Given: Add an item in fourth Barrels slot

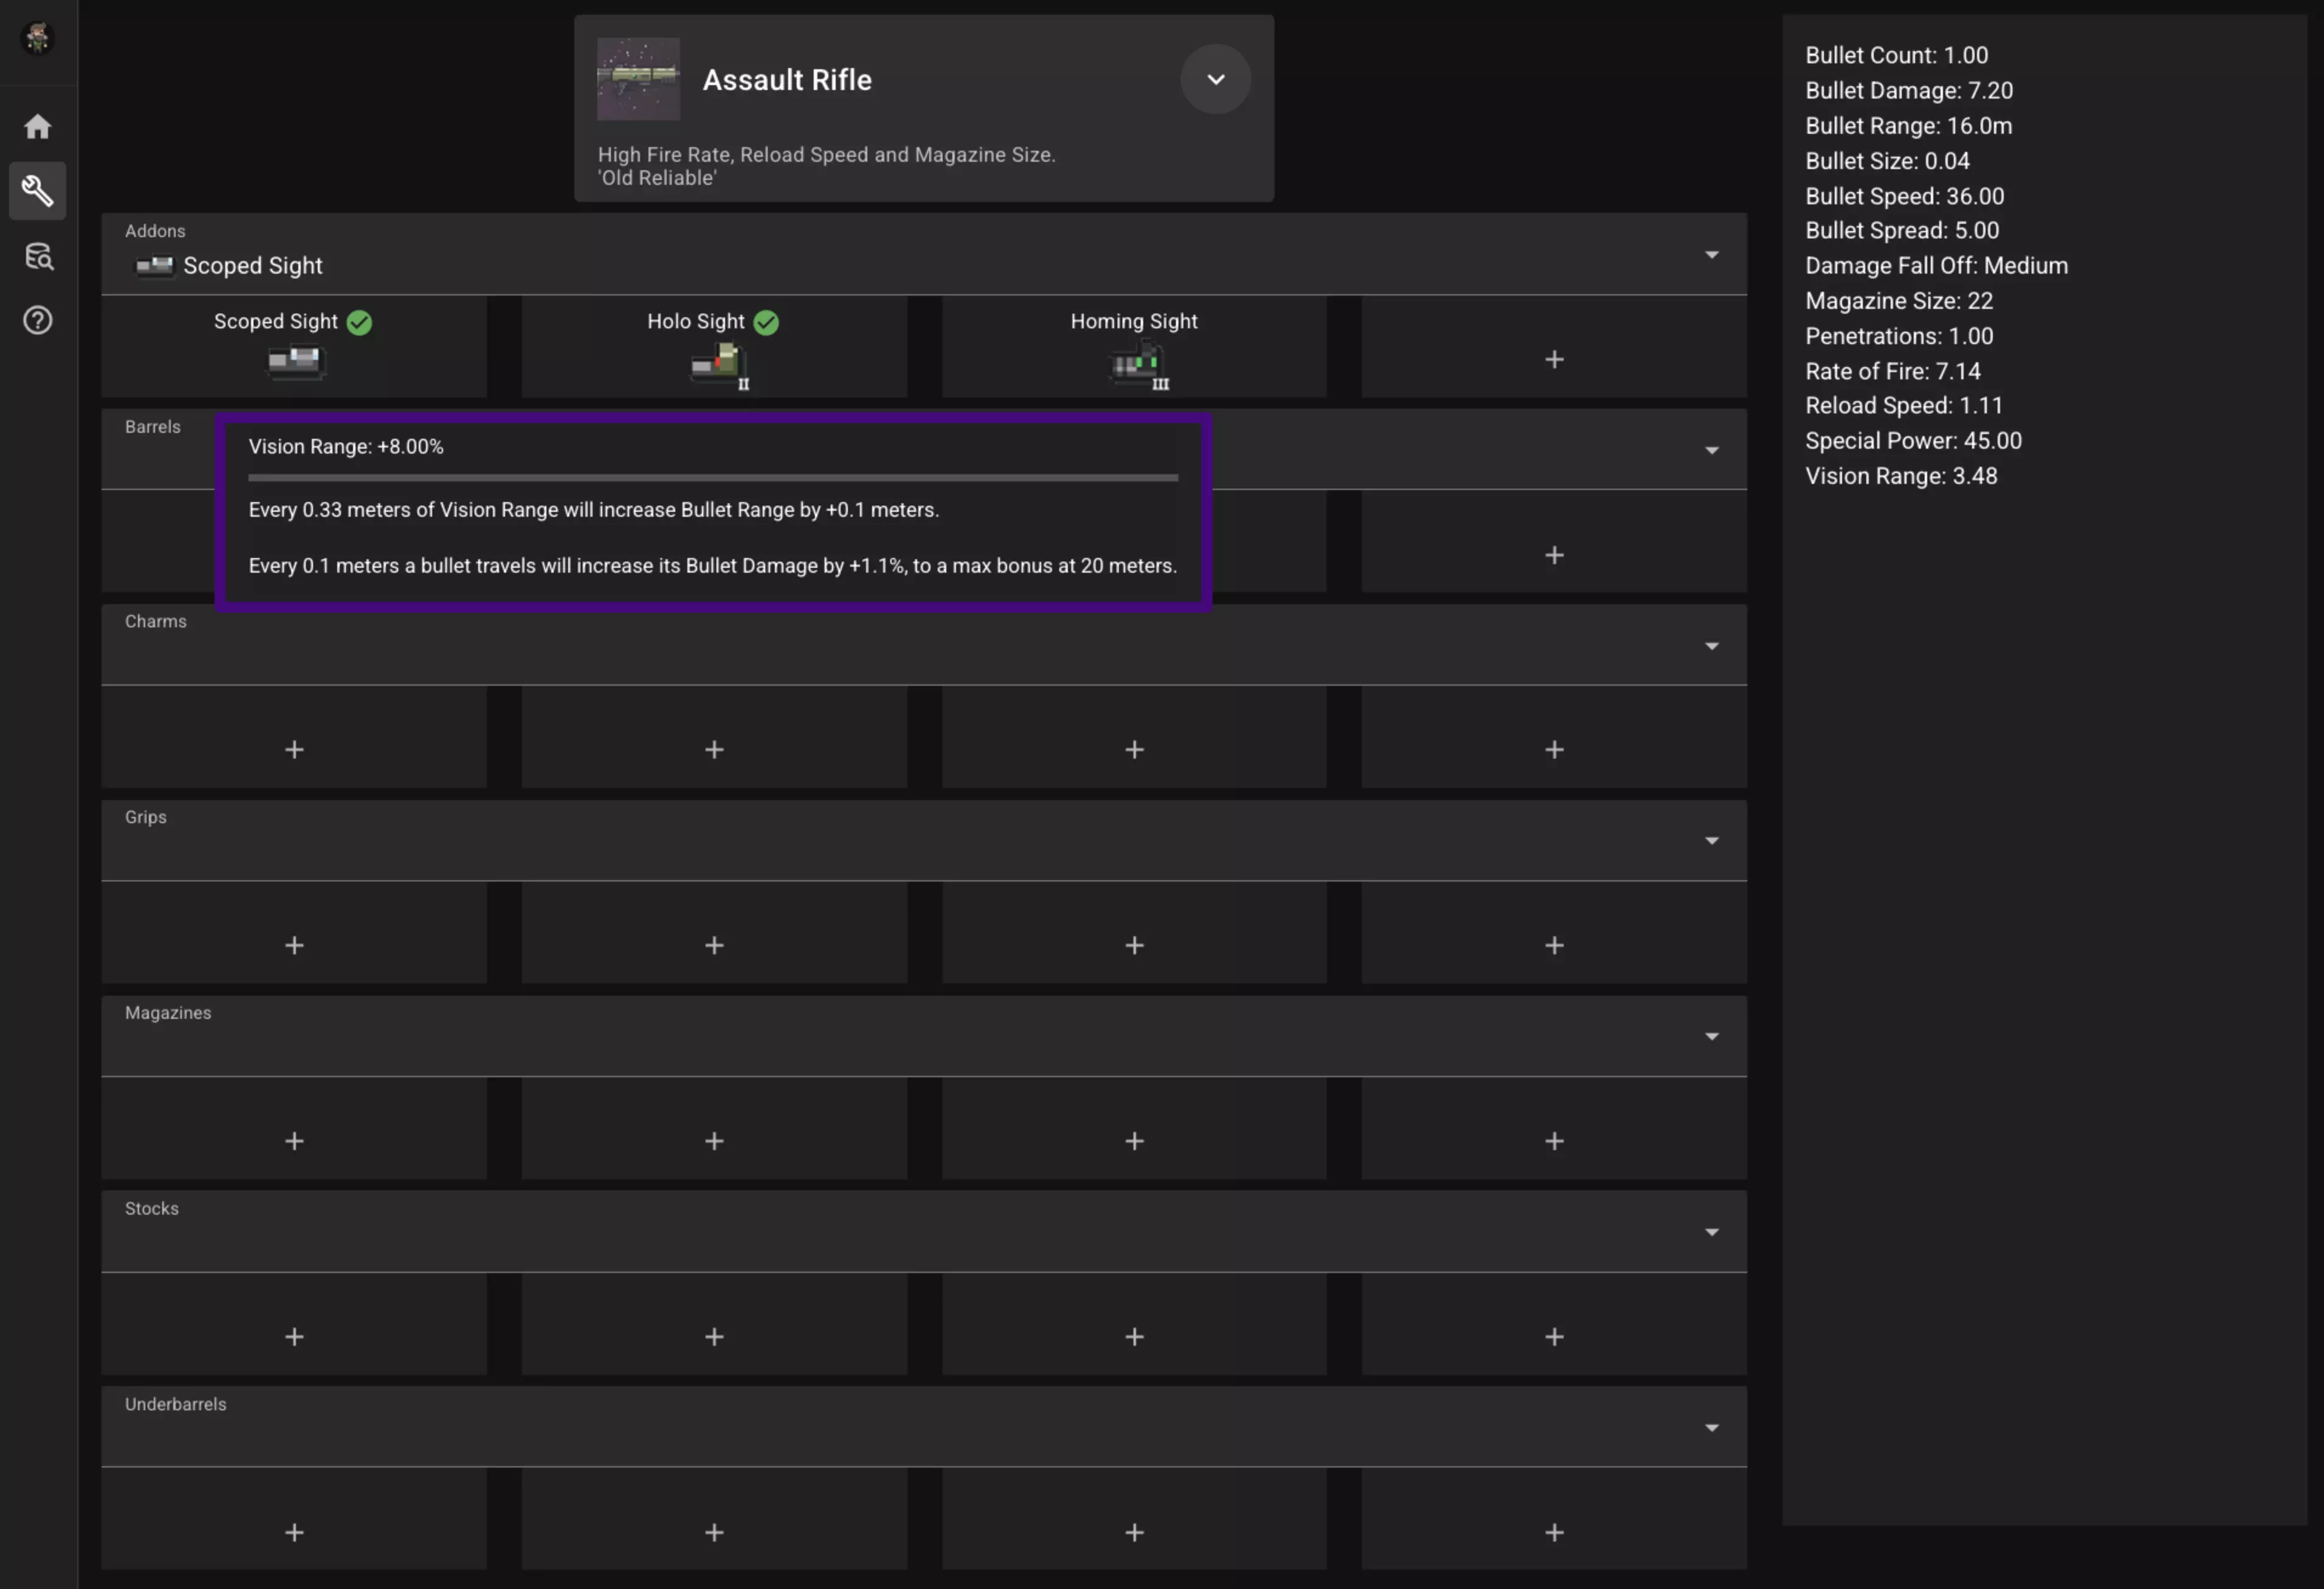Looking at the screenshot, I should tap(1553, 555).
